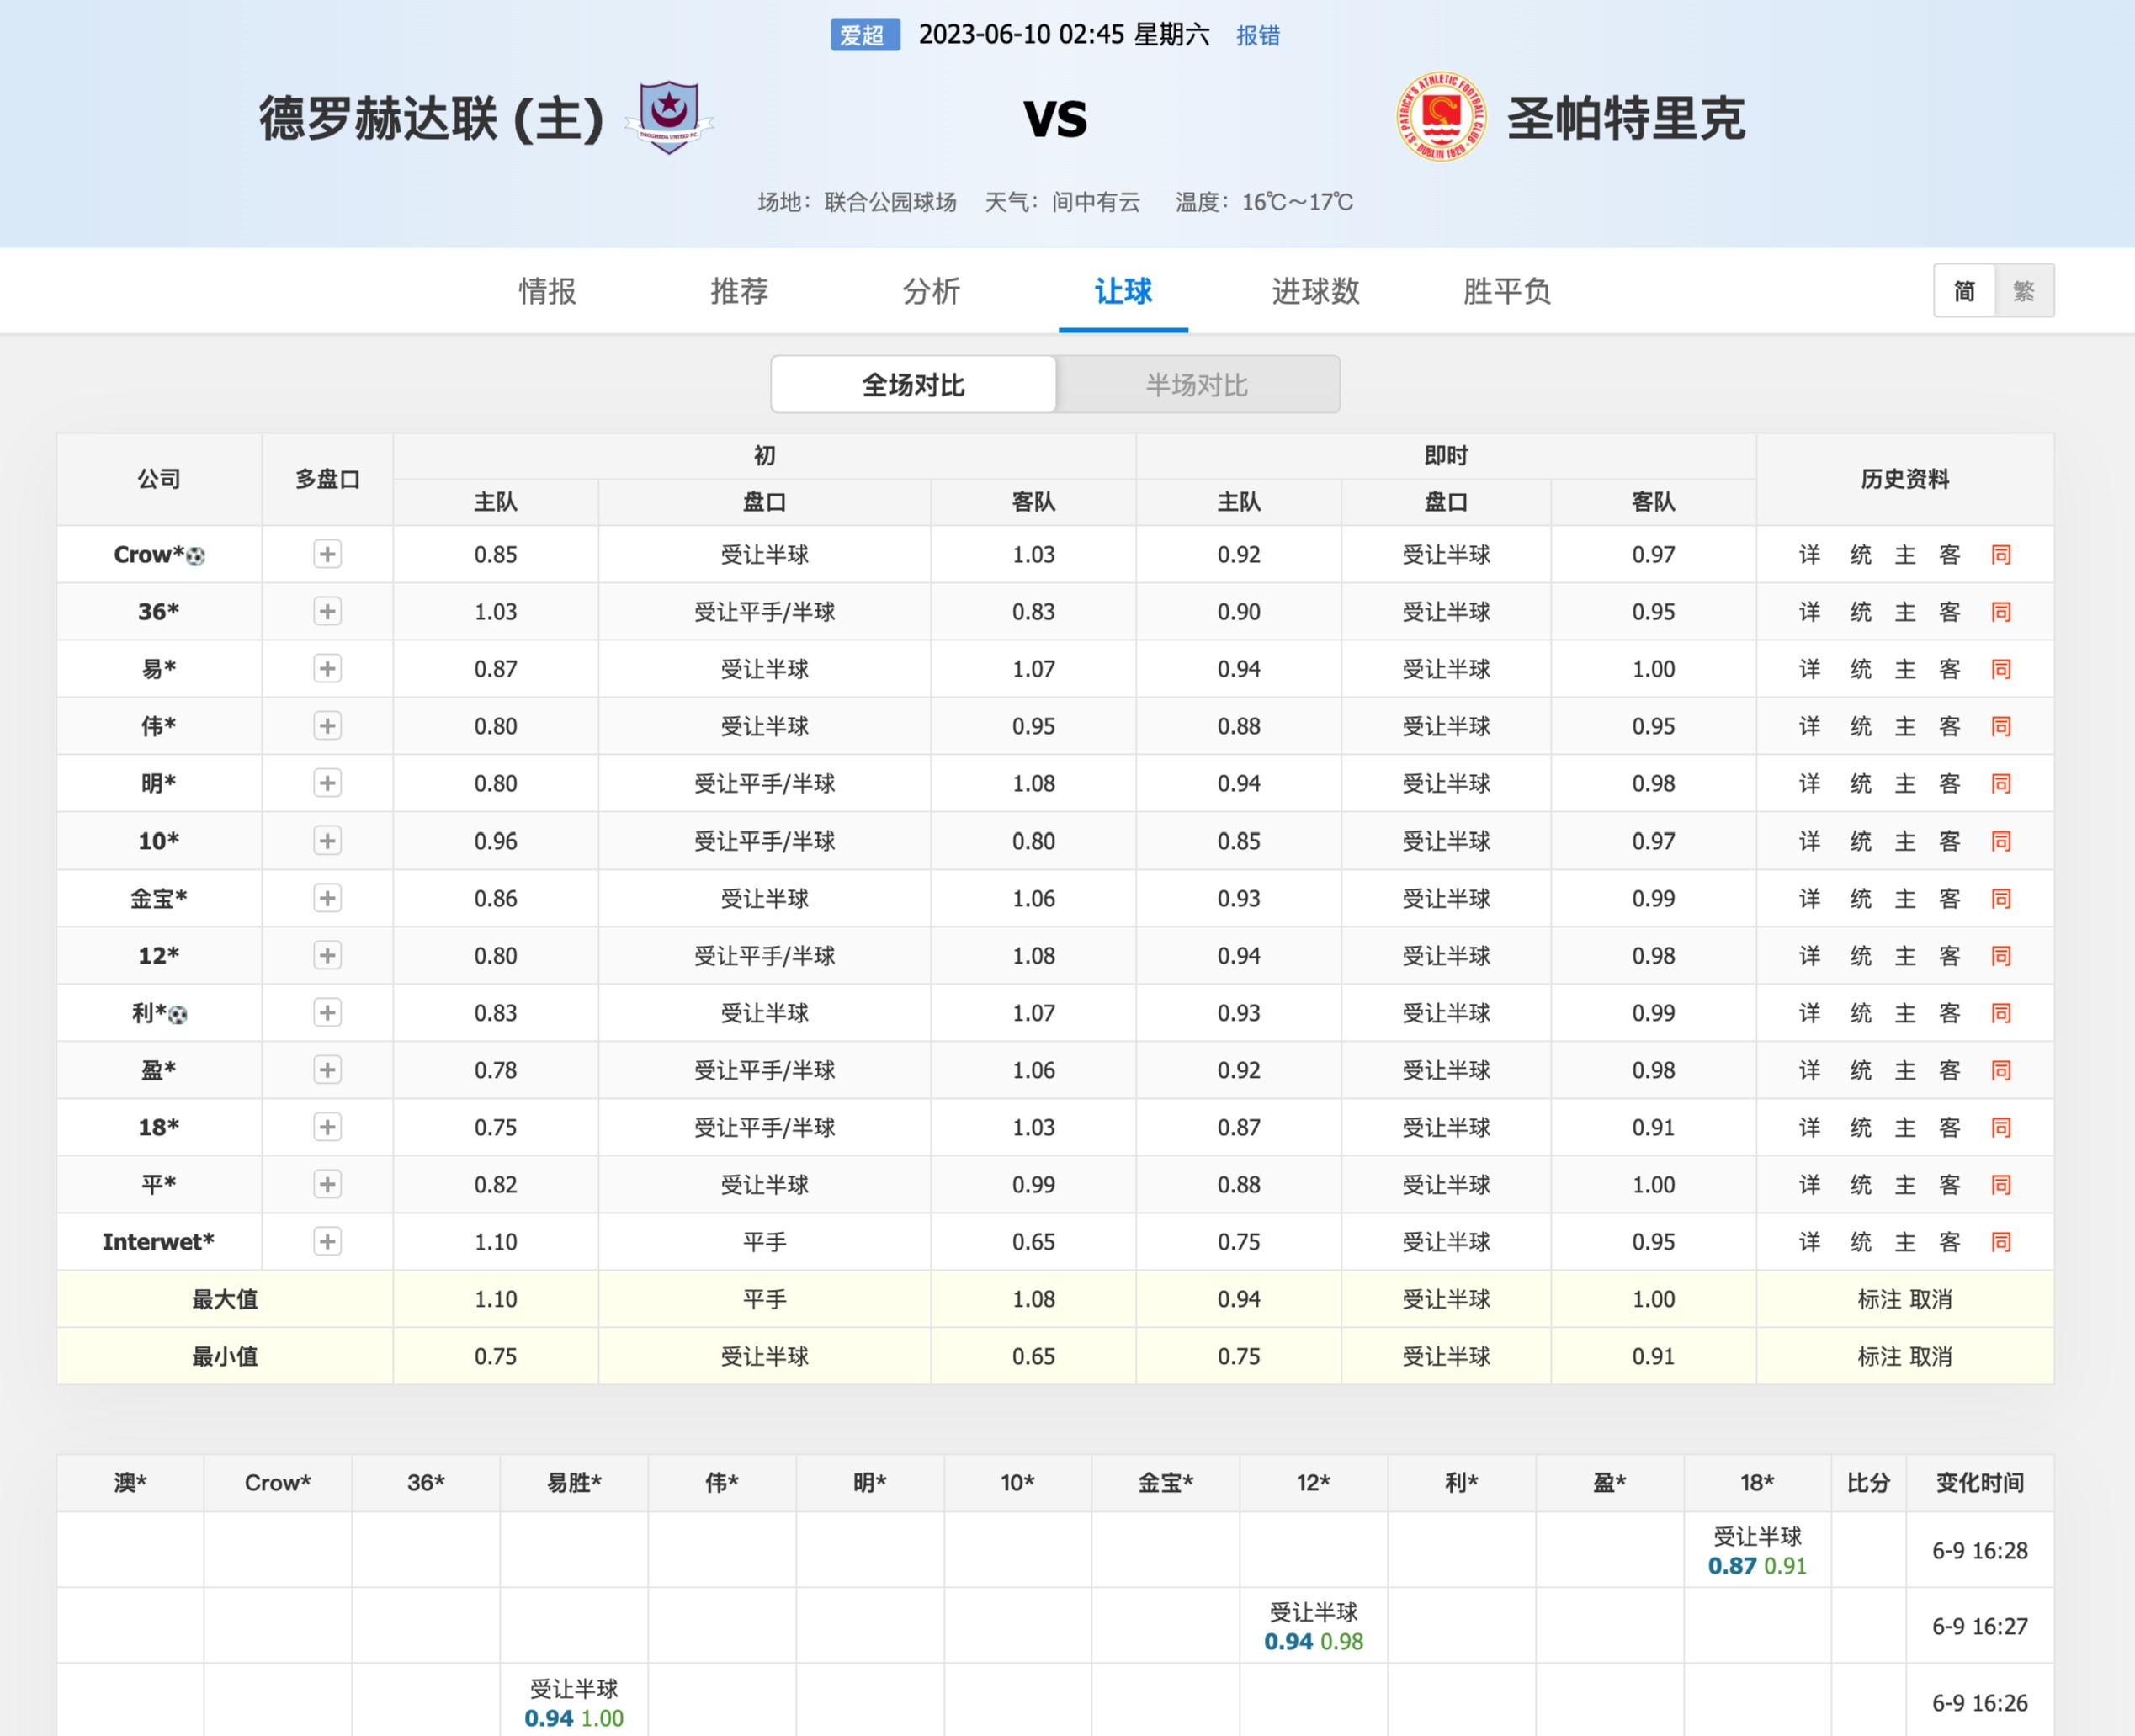Image resolution: width=2135 pixels, height=1736 pixels.
Task: Open 详 details for Crow* row
Action: point(1810,554)
